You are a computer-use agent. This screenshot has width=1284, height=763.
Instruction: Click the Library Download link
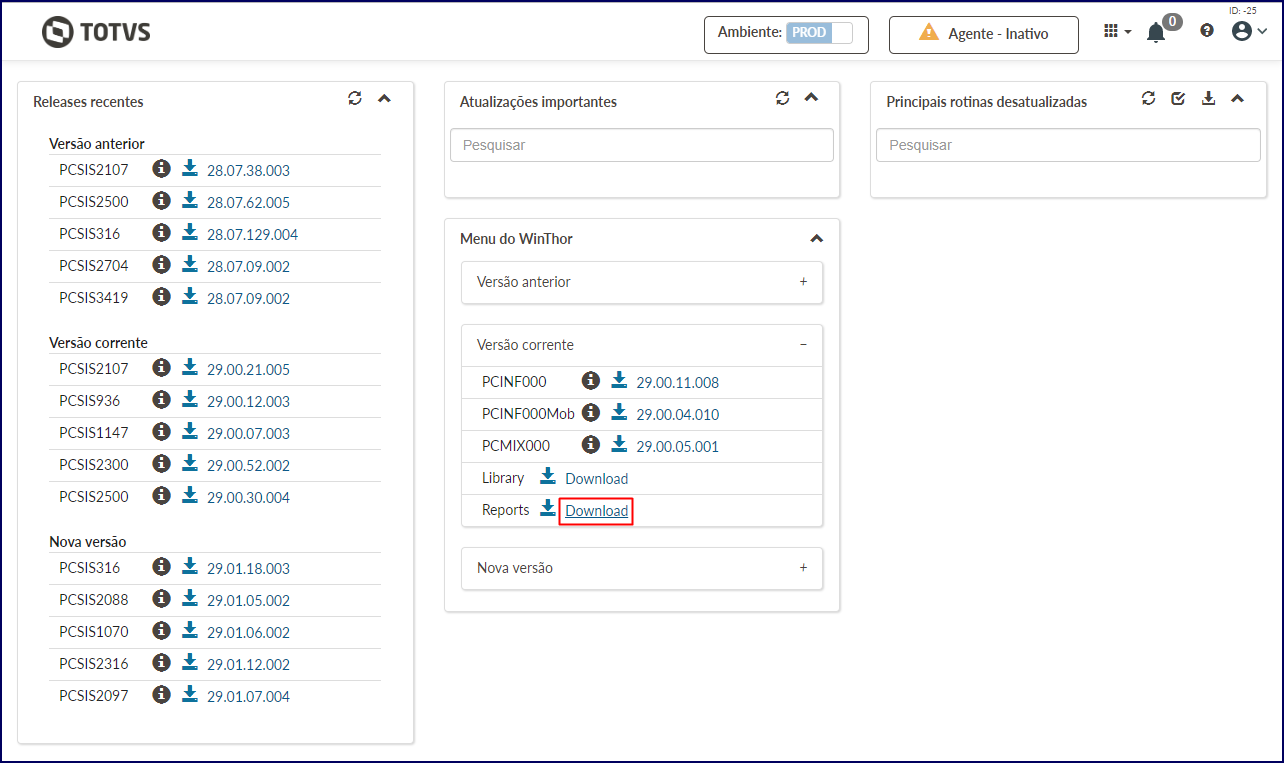coord(597,478)
